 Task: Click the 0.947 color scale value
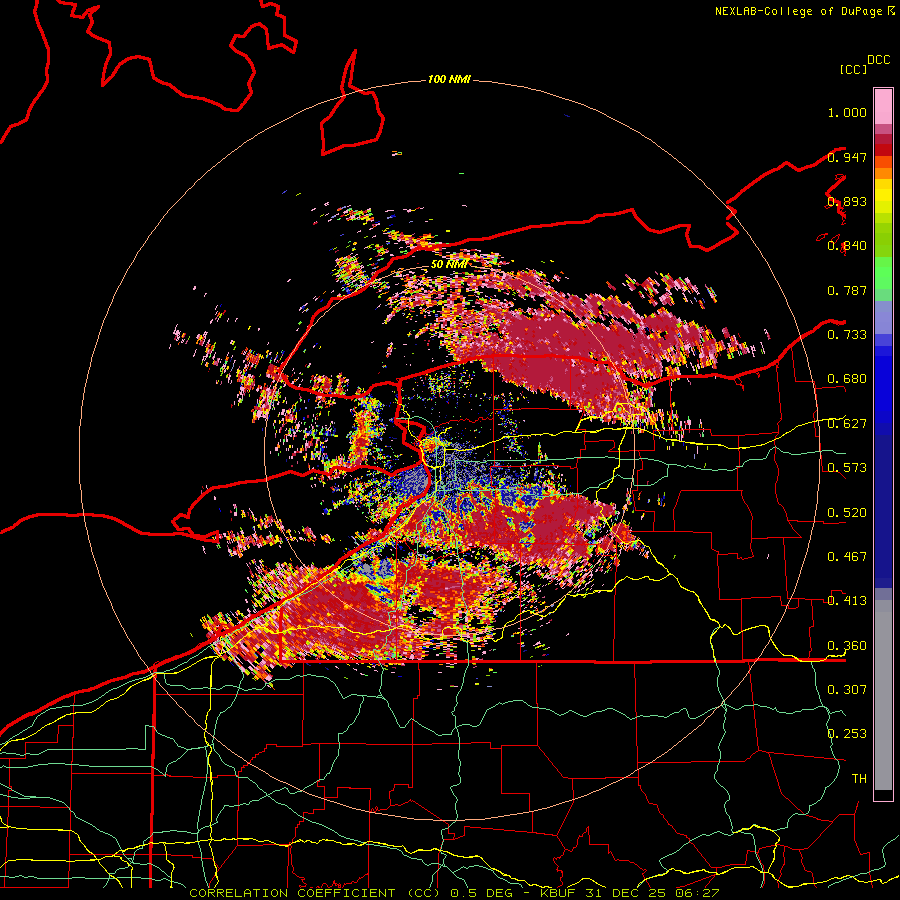(847, 157)
